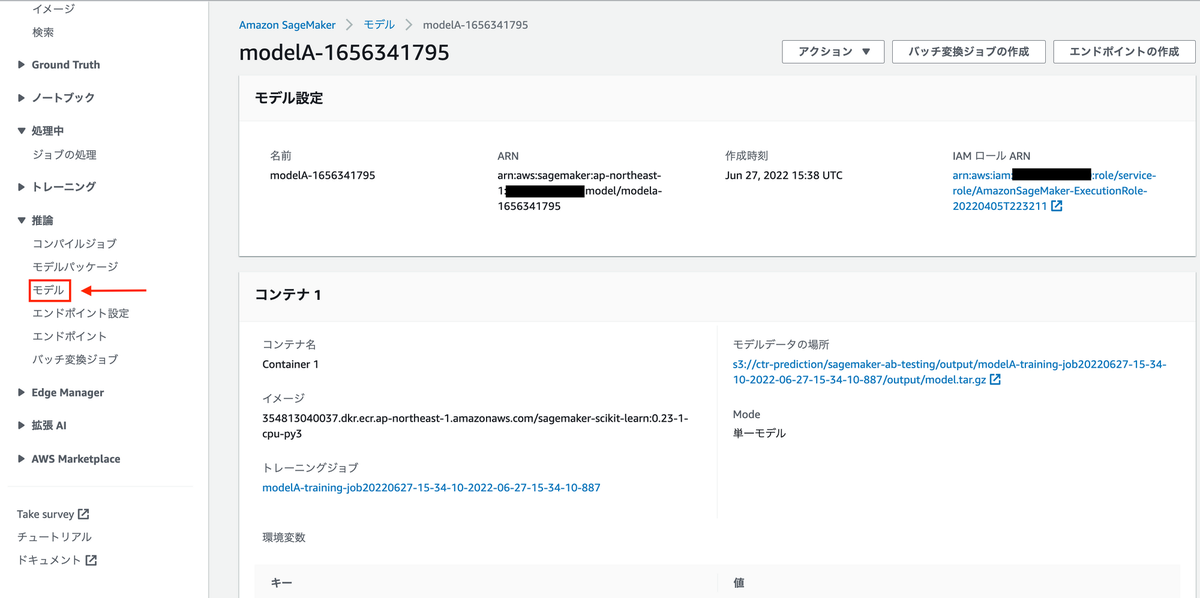Click the 環境変数 label

(284, 537)
